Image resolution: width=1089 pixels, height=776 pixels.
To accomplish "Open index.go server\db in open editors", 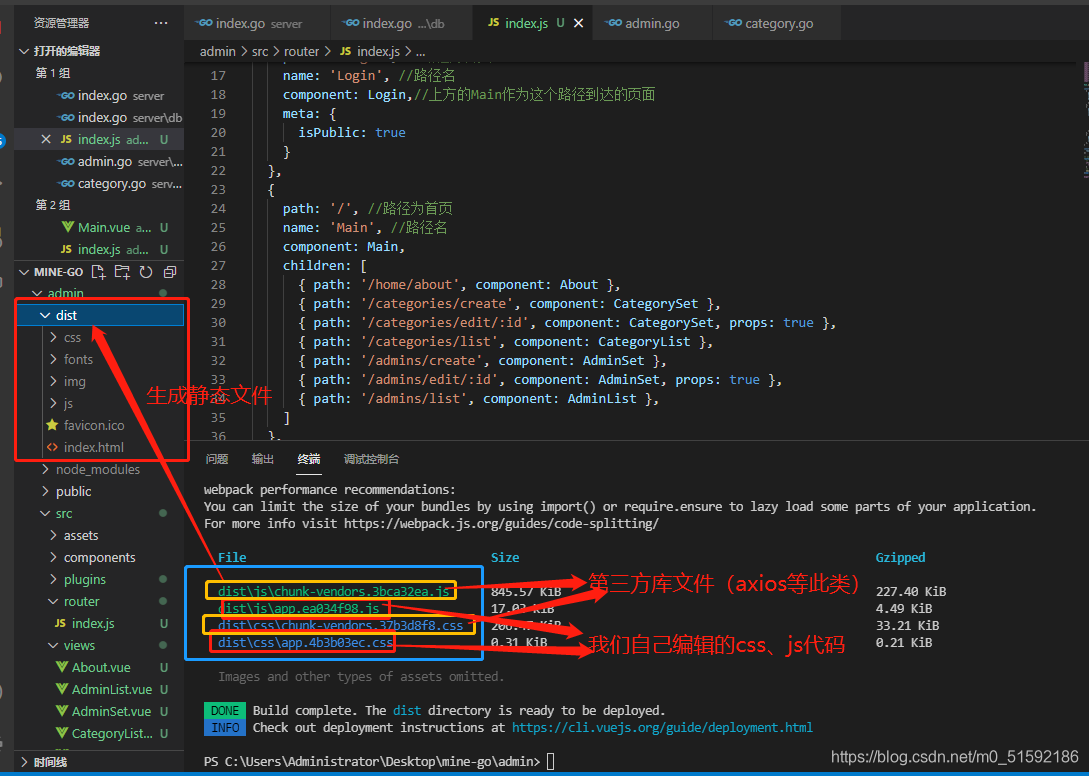I will pos(99,117).
